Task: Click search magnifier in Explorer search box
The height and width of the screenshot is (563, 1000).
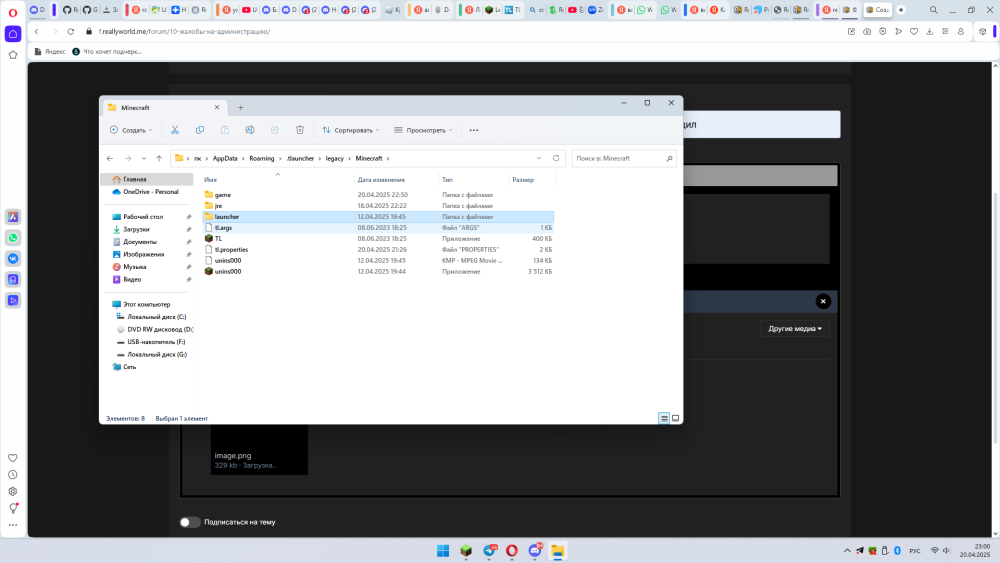Action: 669,158
